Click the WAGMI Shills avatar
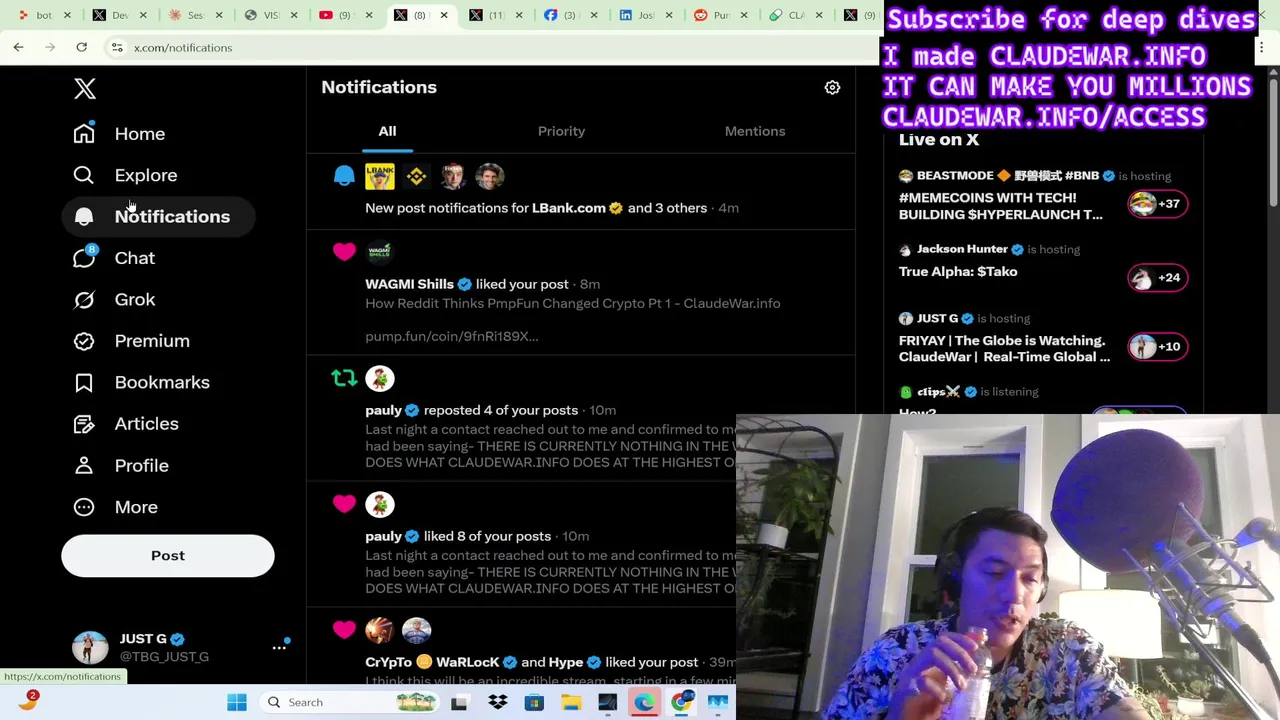 pyautogui.click(x=379, y=252)
